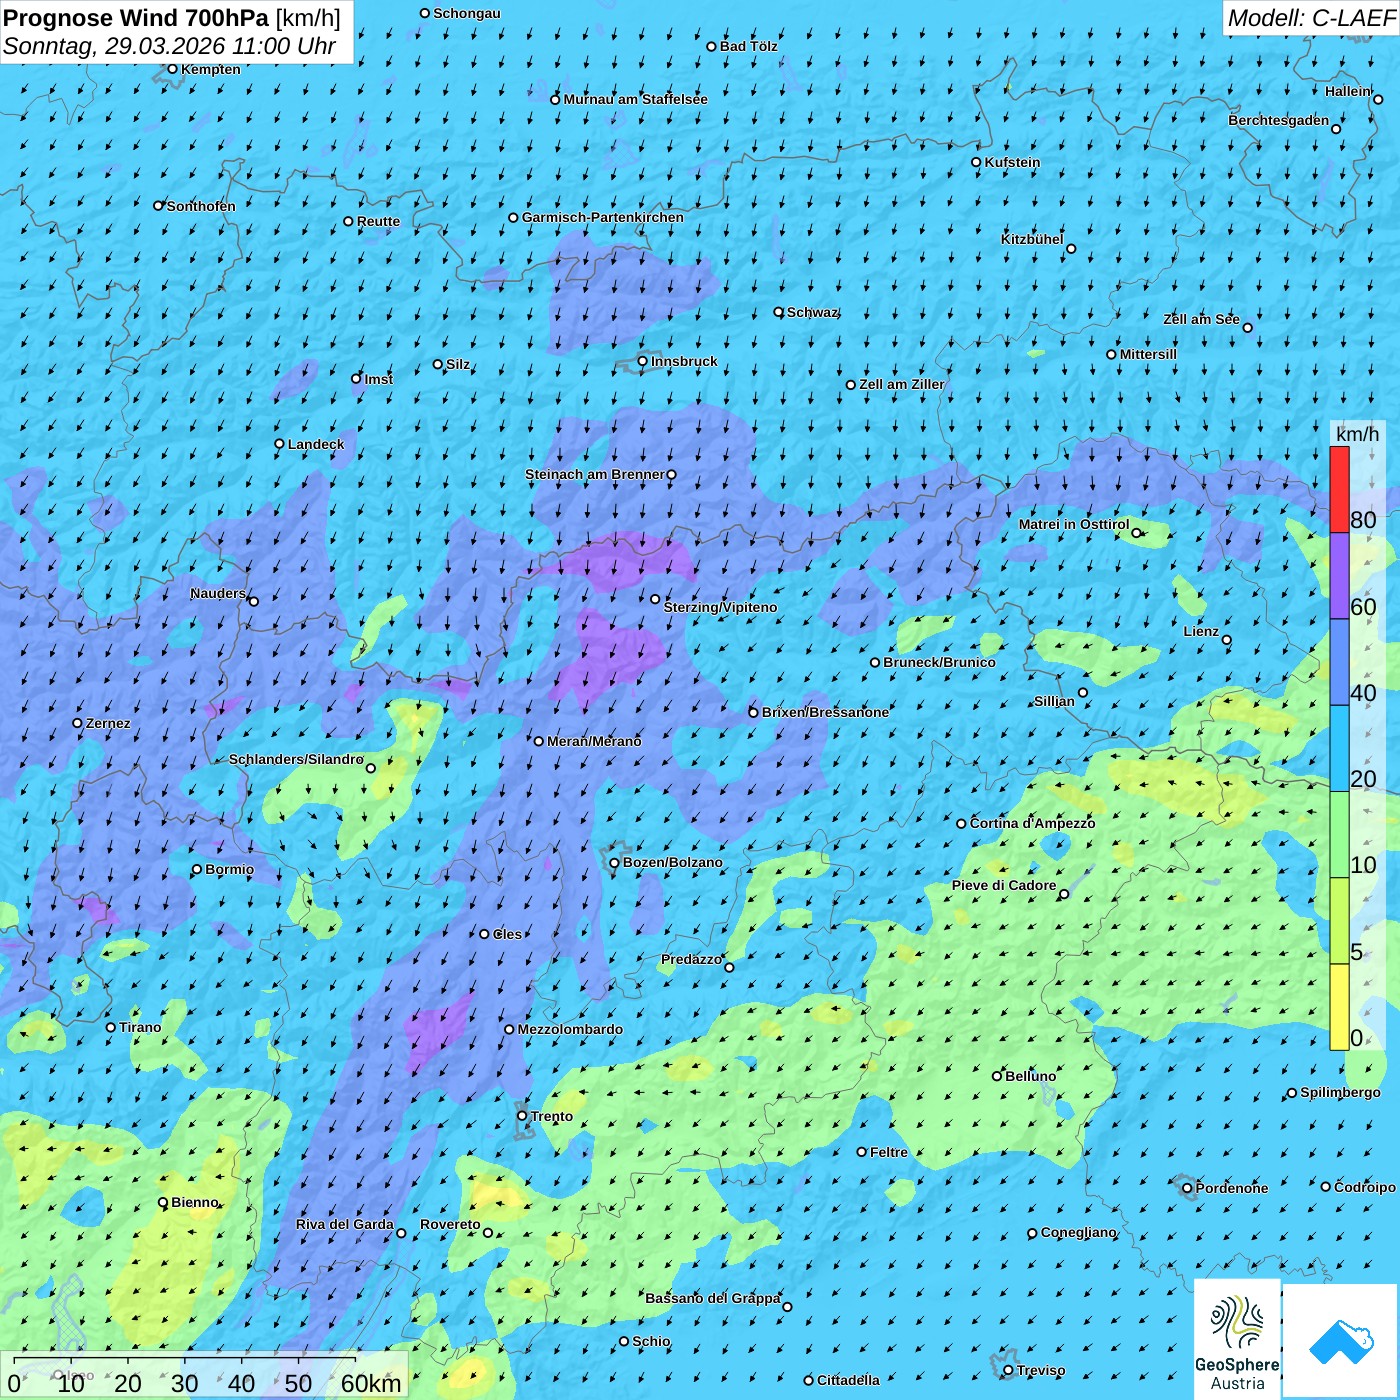
Task: Click the Belluno location marker
Action: tap(997, 1076)
